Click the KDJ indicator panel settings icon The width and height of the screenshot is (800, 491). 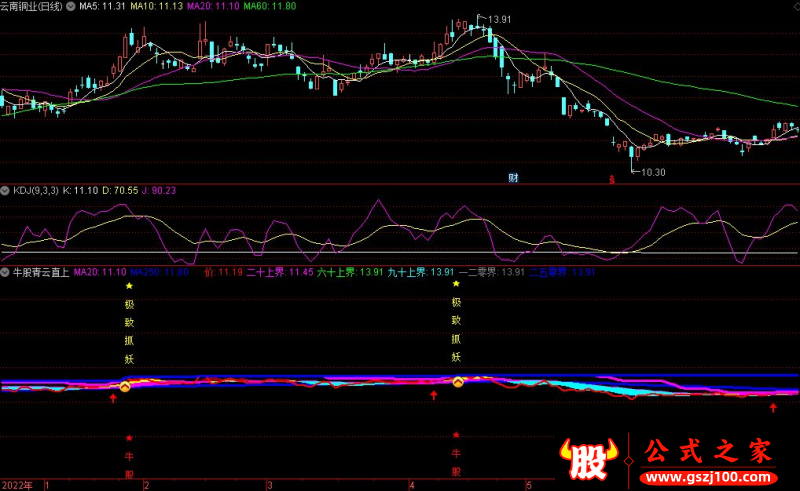pyautogui.click(x=6, y=189)
